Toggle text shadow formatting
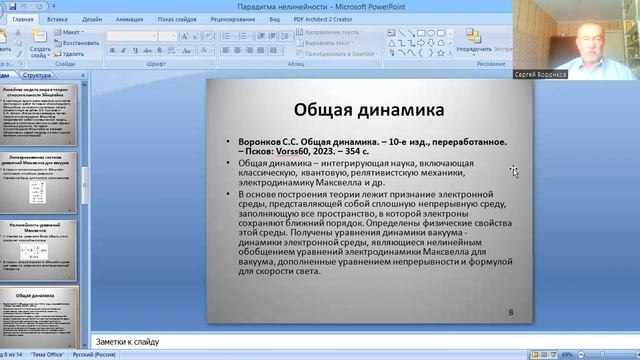This screenshot has height=360, width=640. [160, 50]
